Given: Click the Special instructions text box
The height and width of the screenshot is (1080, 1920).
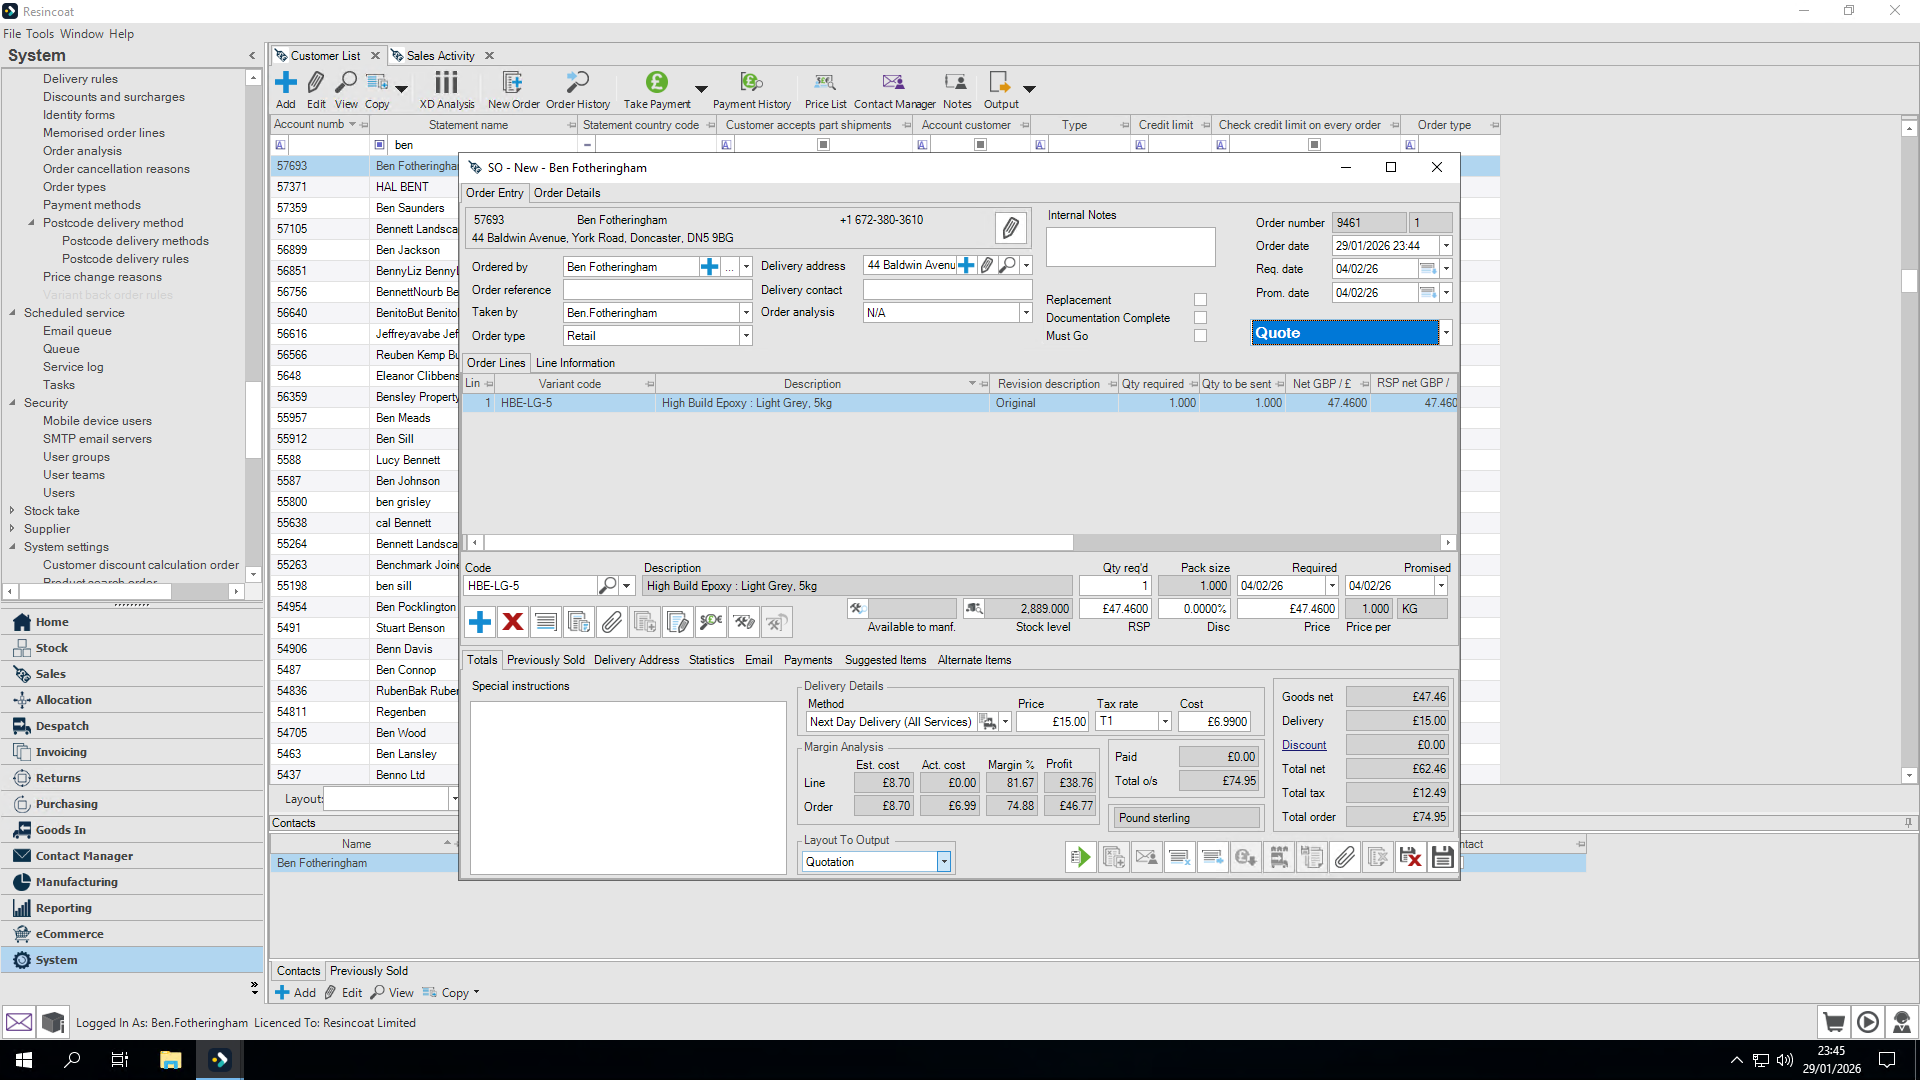Looking at the screenshot, I should [x=628, y=788].
